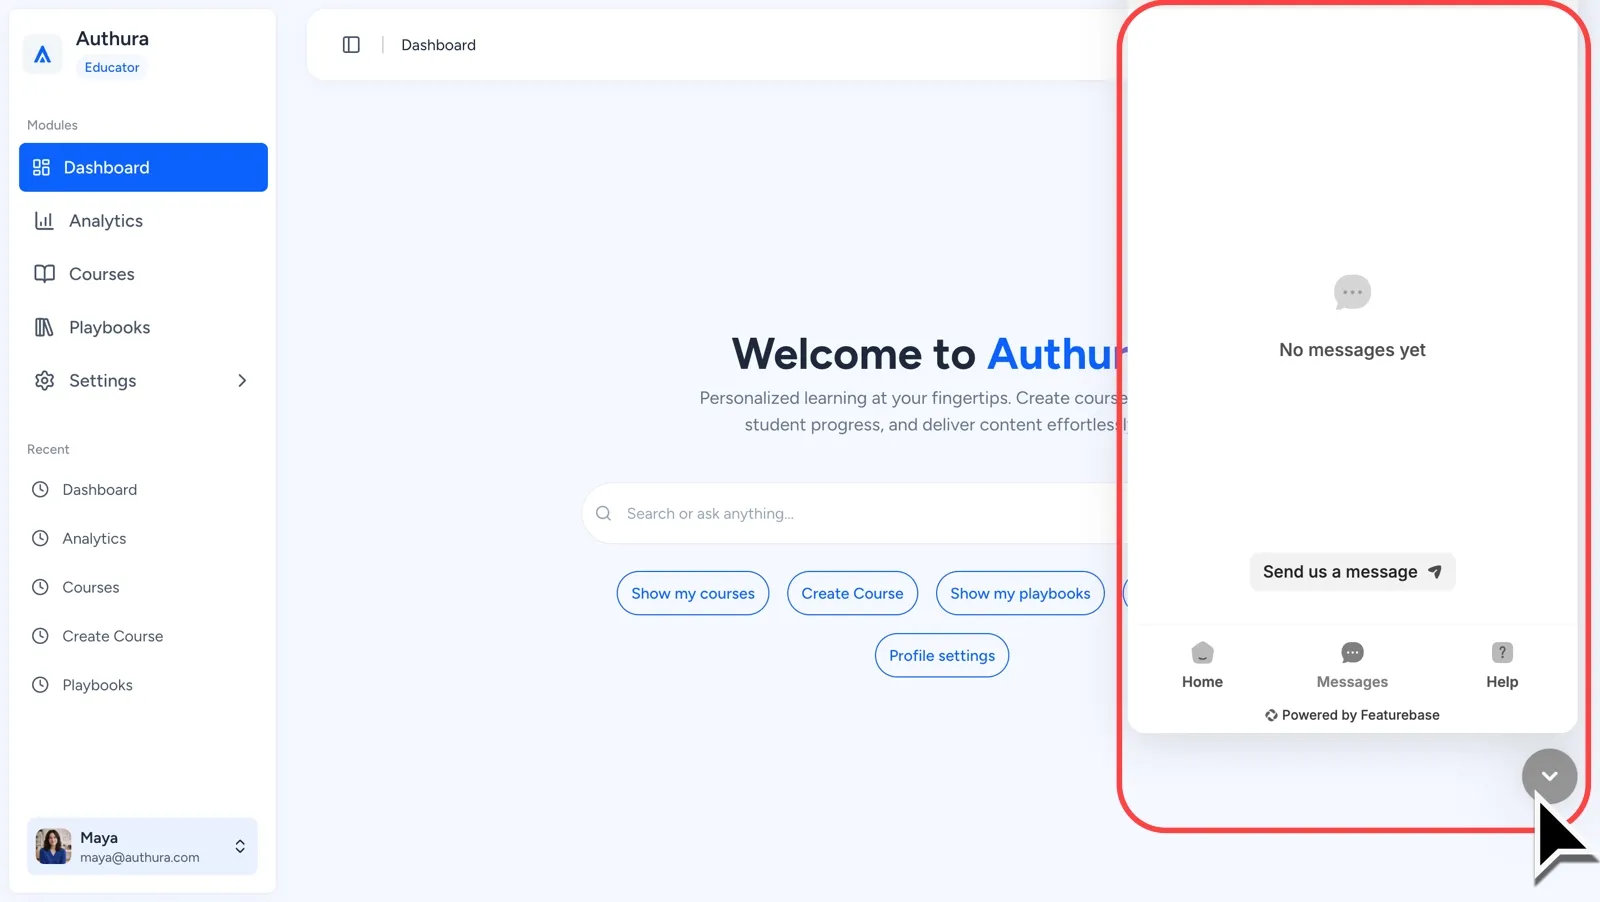Viewport: 1600px width, 902px height.
Task: Click clock icon beside recent Playbooks
Action: tap(40, 685)
